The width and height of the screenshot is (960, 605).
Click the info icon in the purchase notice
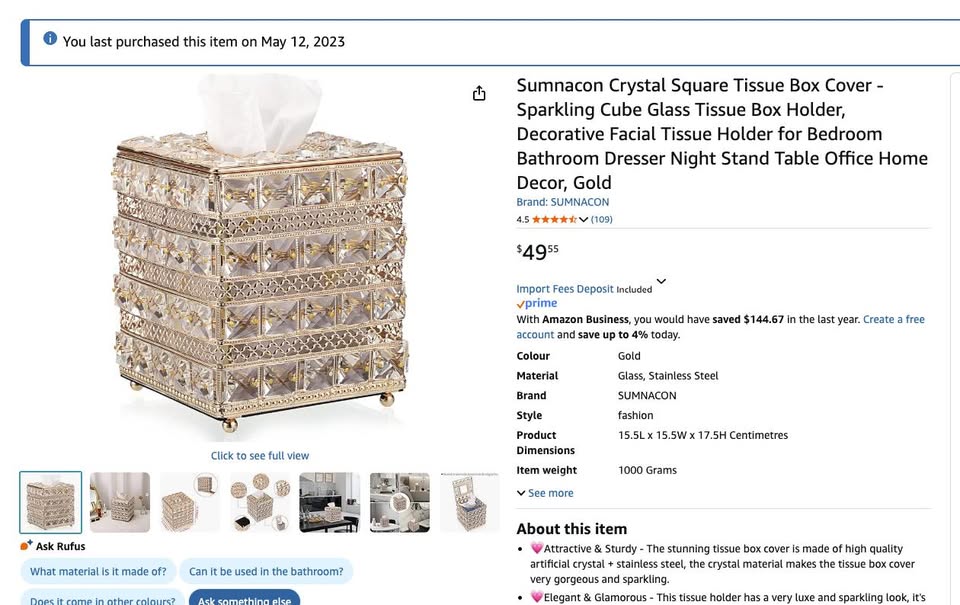50,39
